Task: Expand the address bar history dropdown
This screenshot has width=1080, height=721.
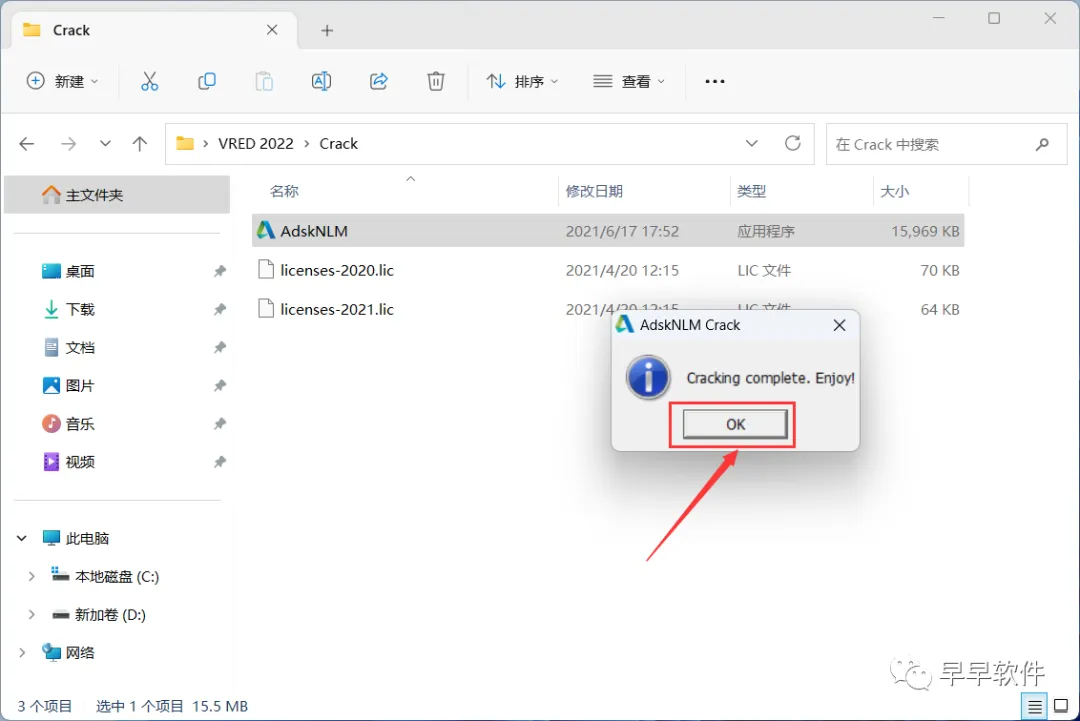Action: 751,143
